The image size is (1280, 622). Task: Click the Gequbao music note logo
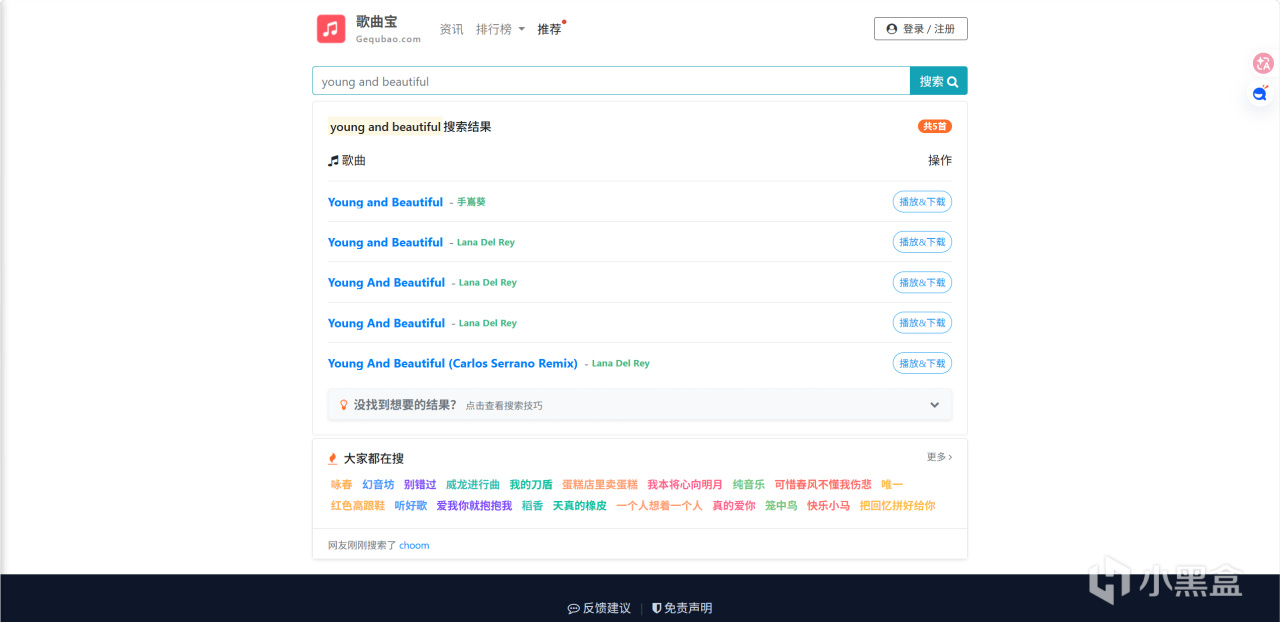pyautogui.click(x=331, y=29)
